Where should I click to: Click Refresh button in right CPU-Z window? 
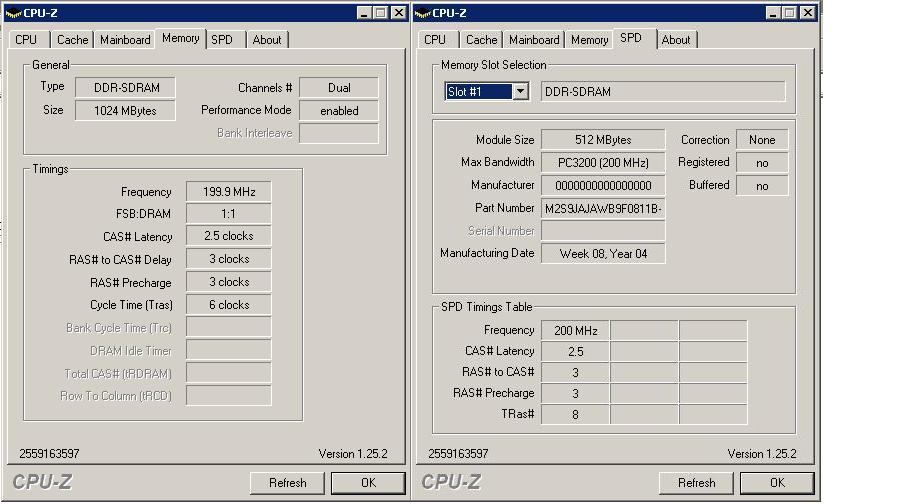tap(697, 483)
